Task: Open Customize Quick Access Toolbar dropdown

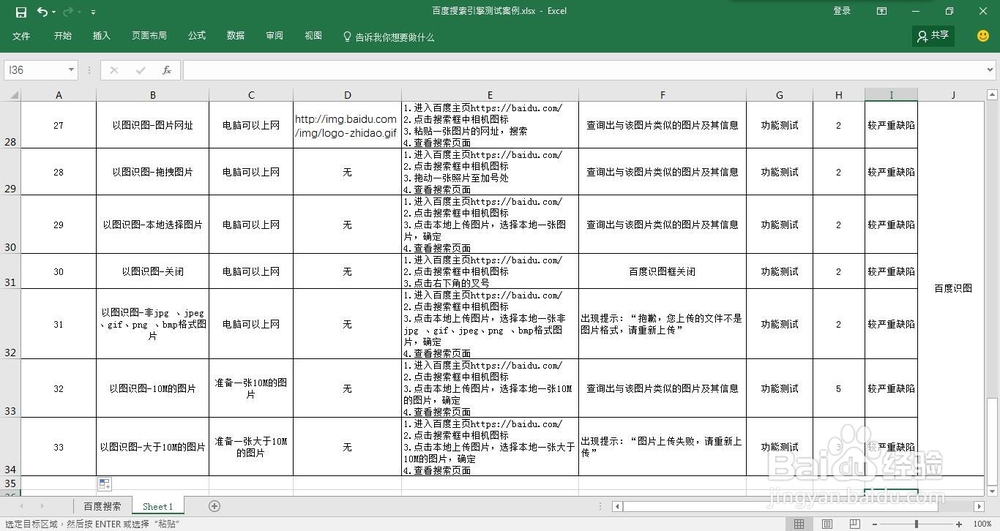Action: pyautogui.click(x=93, y=12)
